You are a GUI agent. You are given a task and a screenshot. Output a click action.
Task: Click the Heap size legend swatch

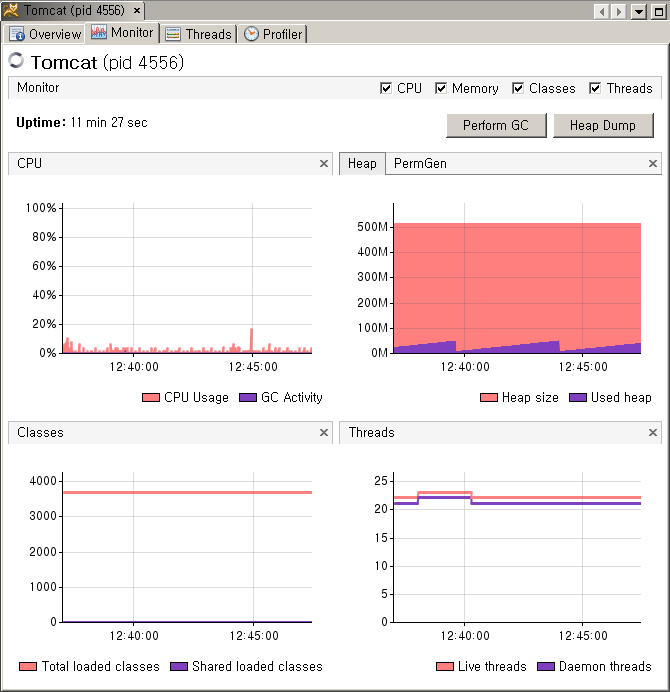pyautogui.click(x=489, y=398)
